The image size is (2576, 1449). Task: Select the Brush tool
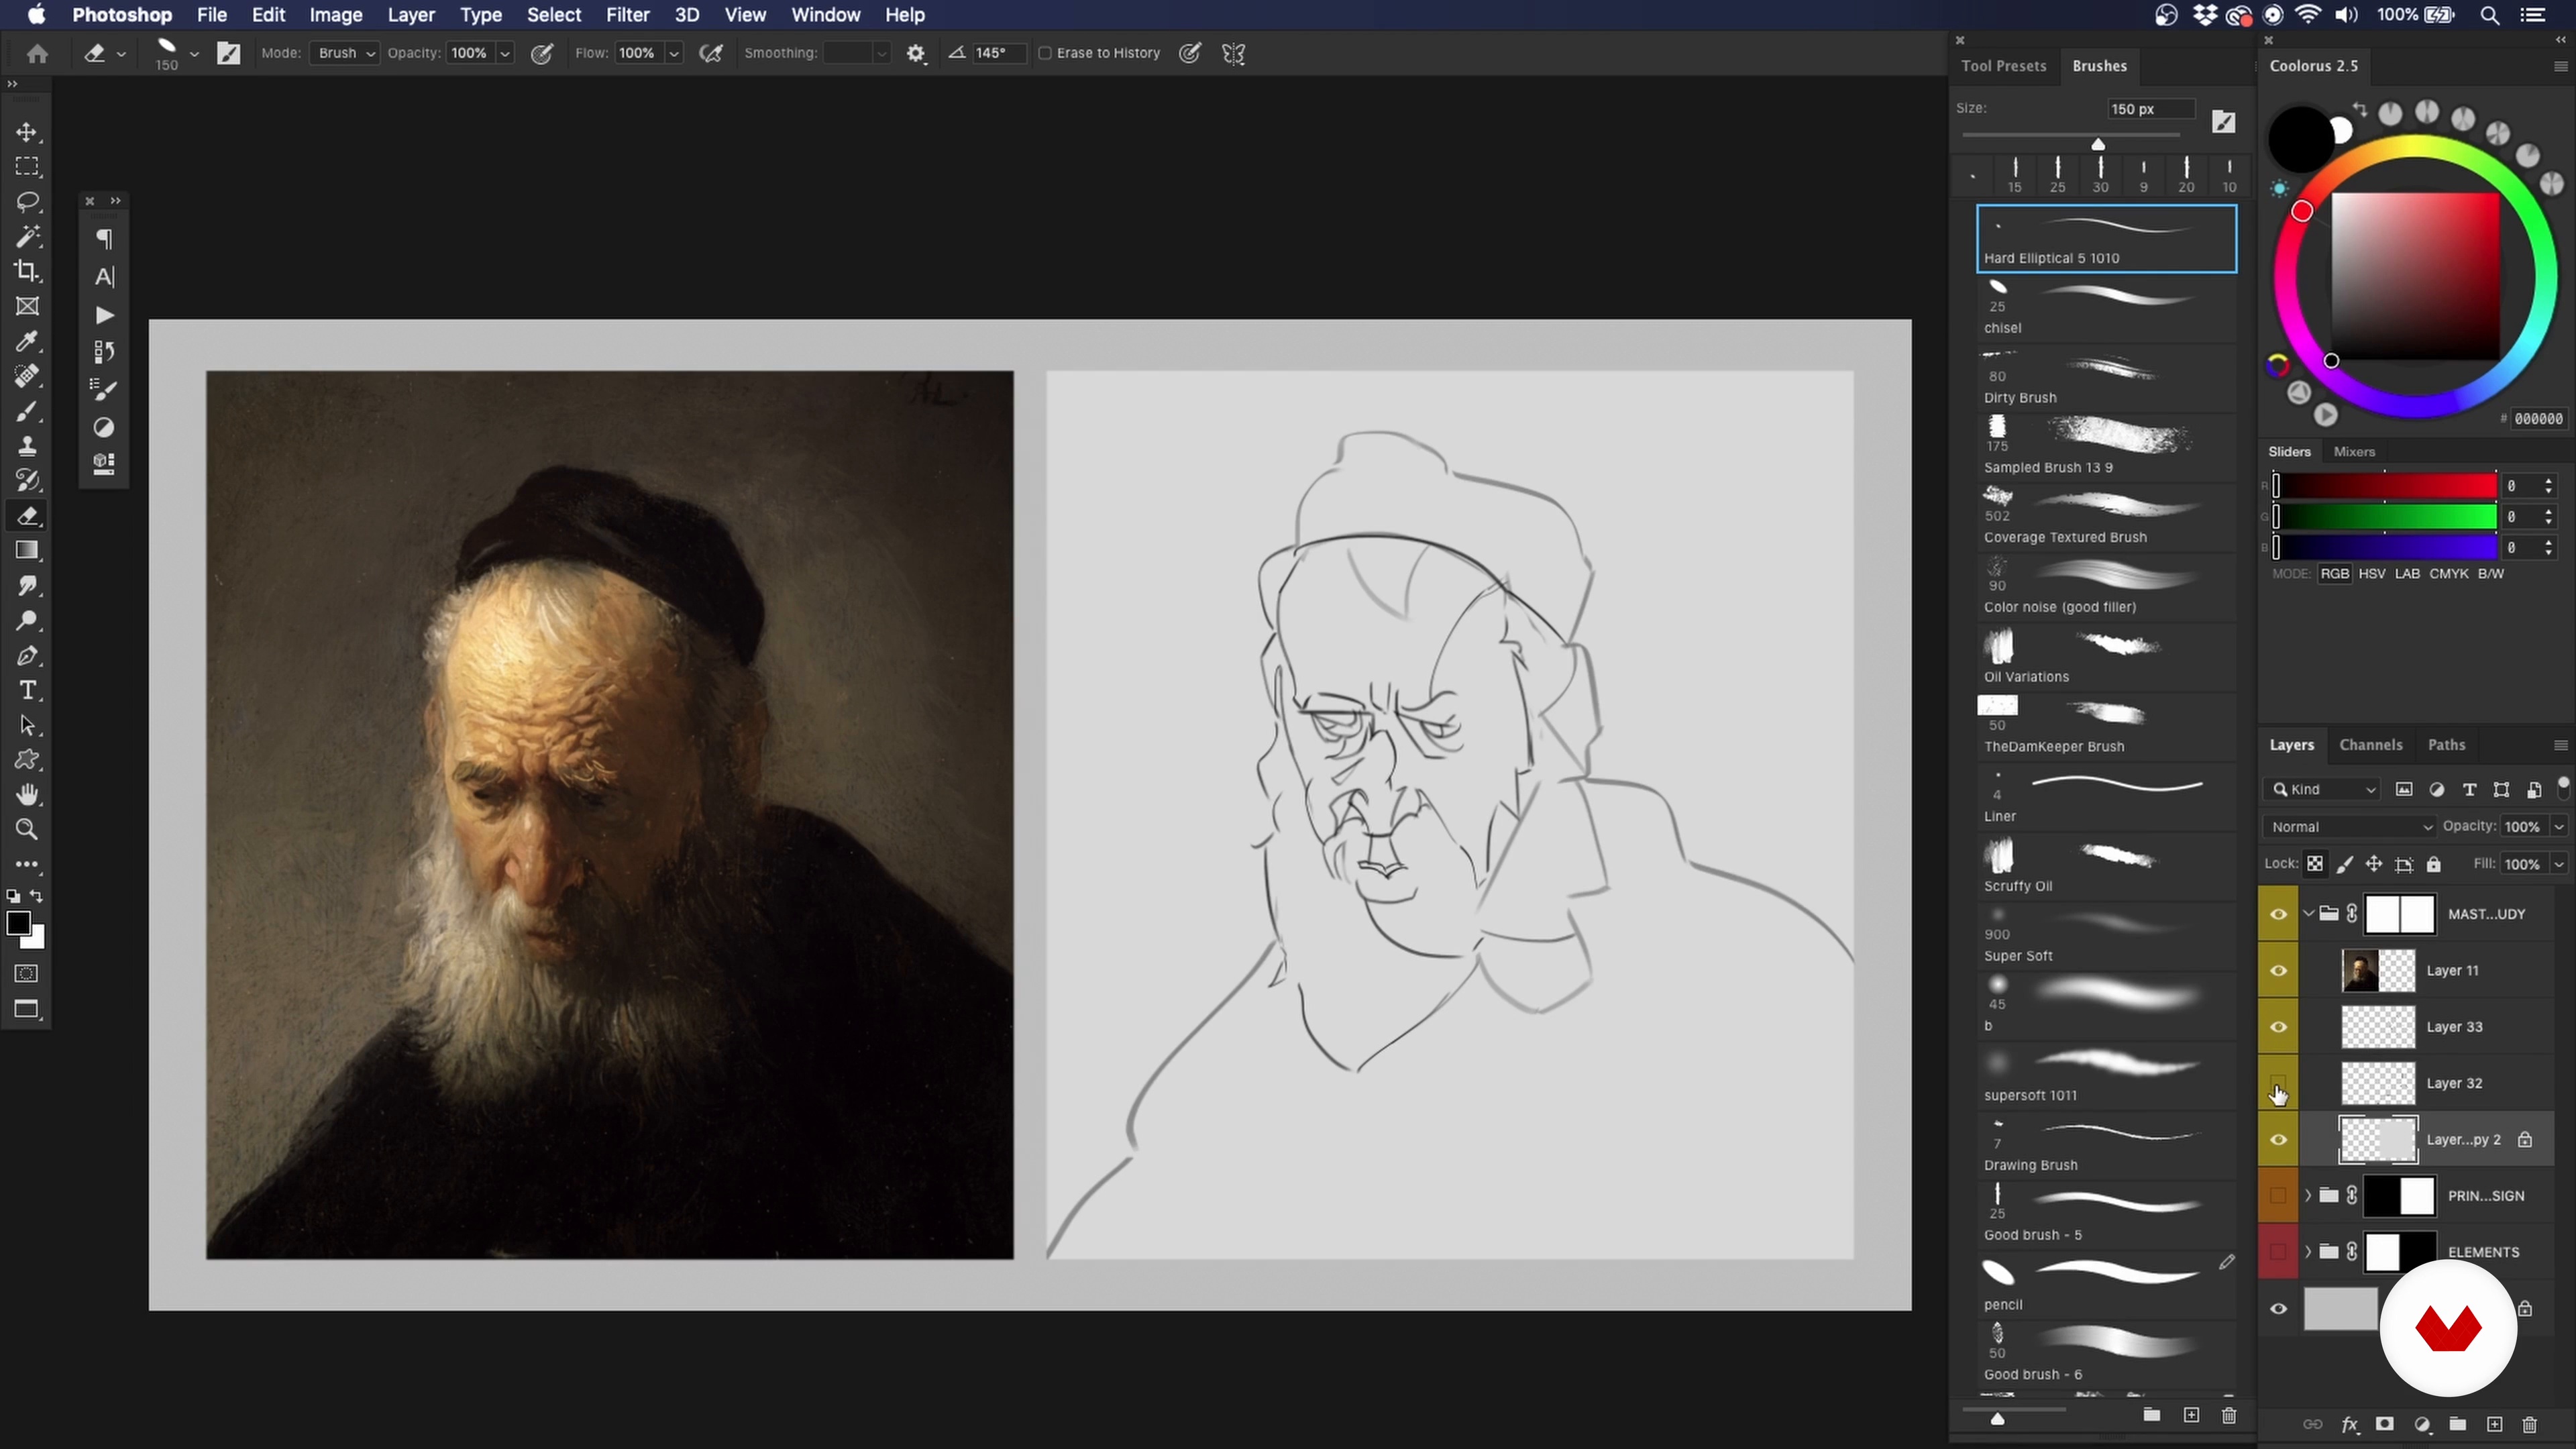coord(27,412)
